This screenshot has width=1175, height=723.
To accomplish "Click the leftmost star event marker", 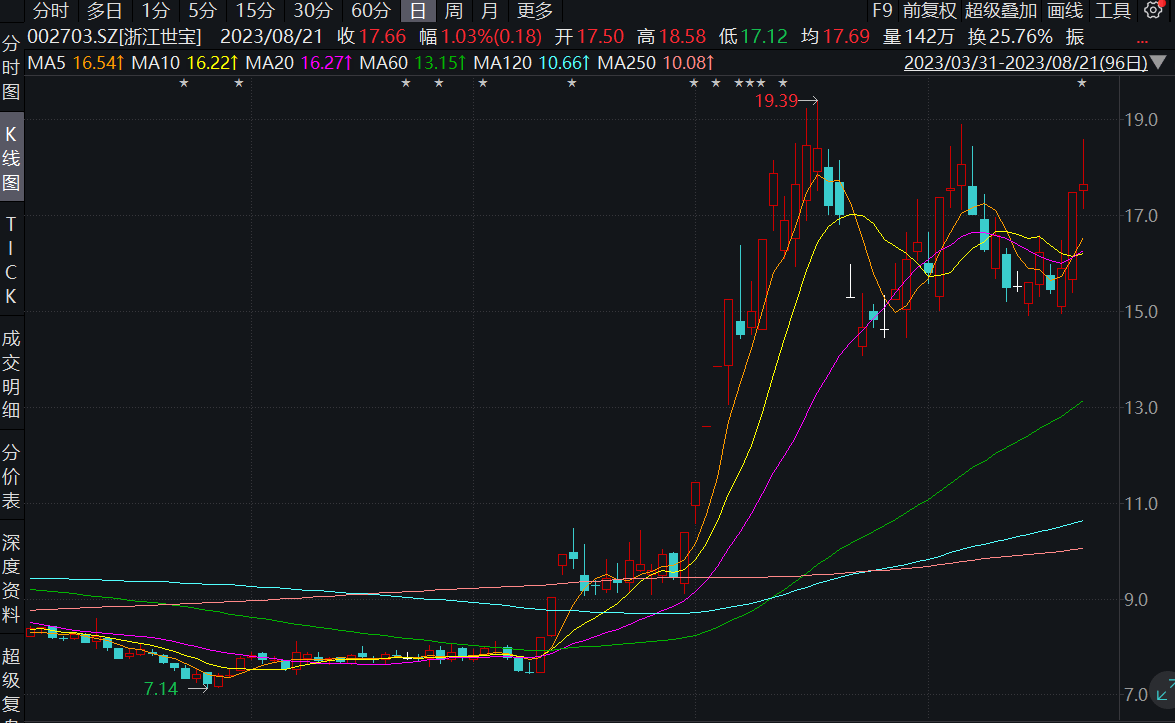I will [x=183, y=83].
